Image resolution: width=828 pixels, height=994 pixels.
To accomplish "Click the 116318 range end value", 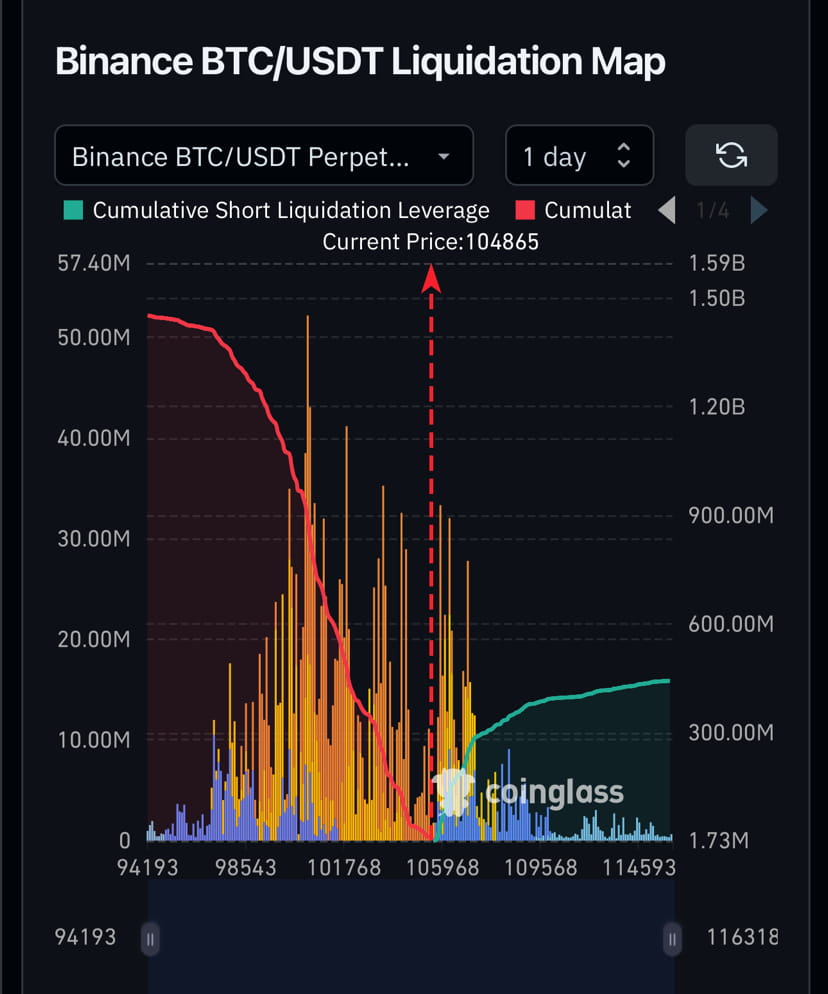I will [x=742, y=937].
